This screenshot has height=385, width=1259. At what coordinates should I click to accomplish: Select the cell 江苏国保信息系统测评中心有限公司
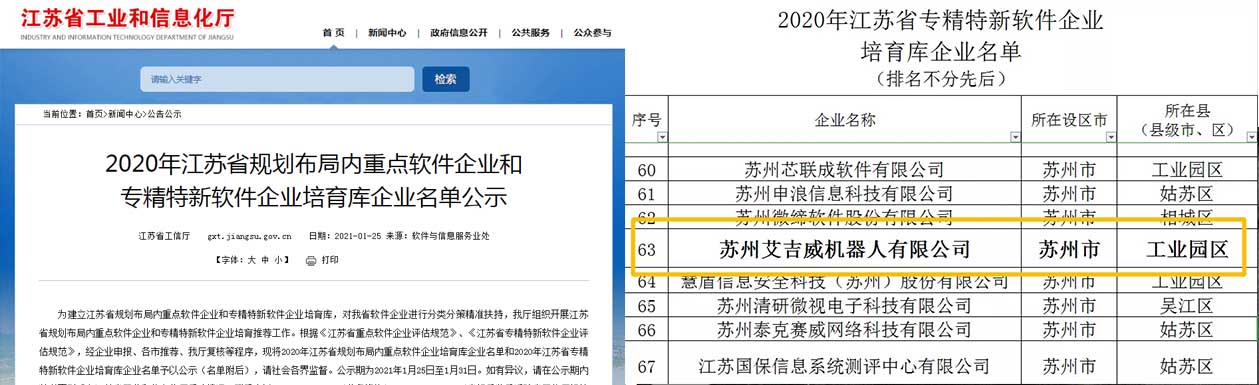click(x=844, y=363)
